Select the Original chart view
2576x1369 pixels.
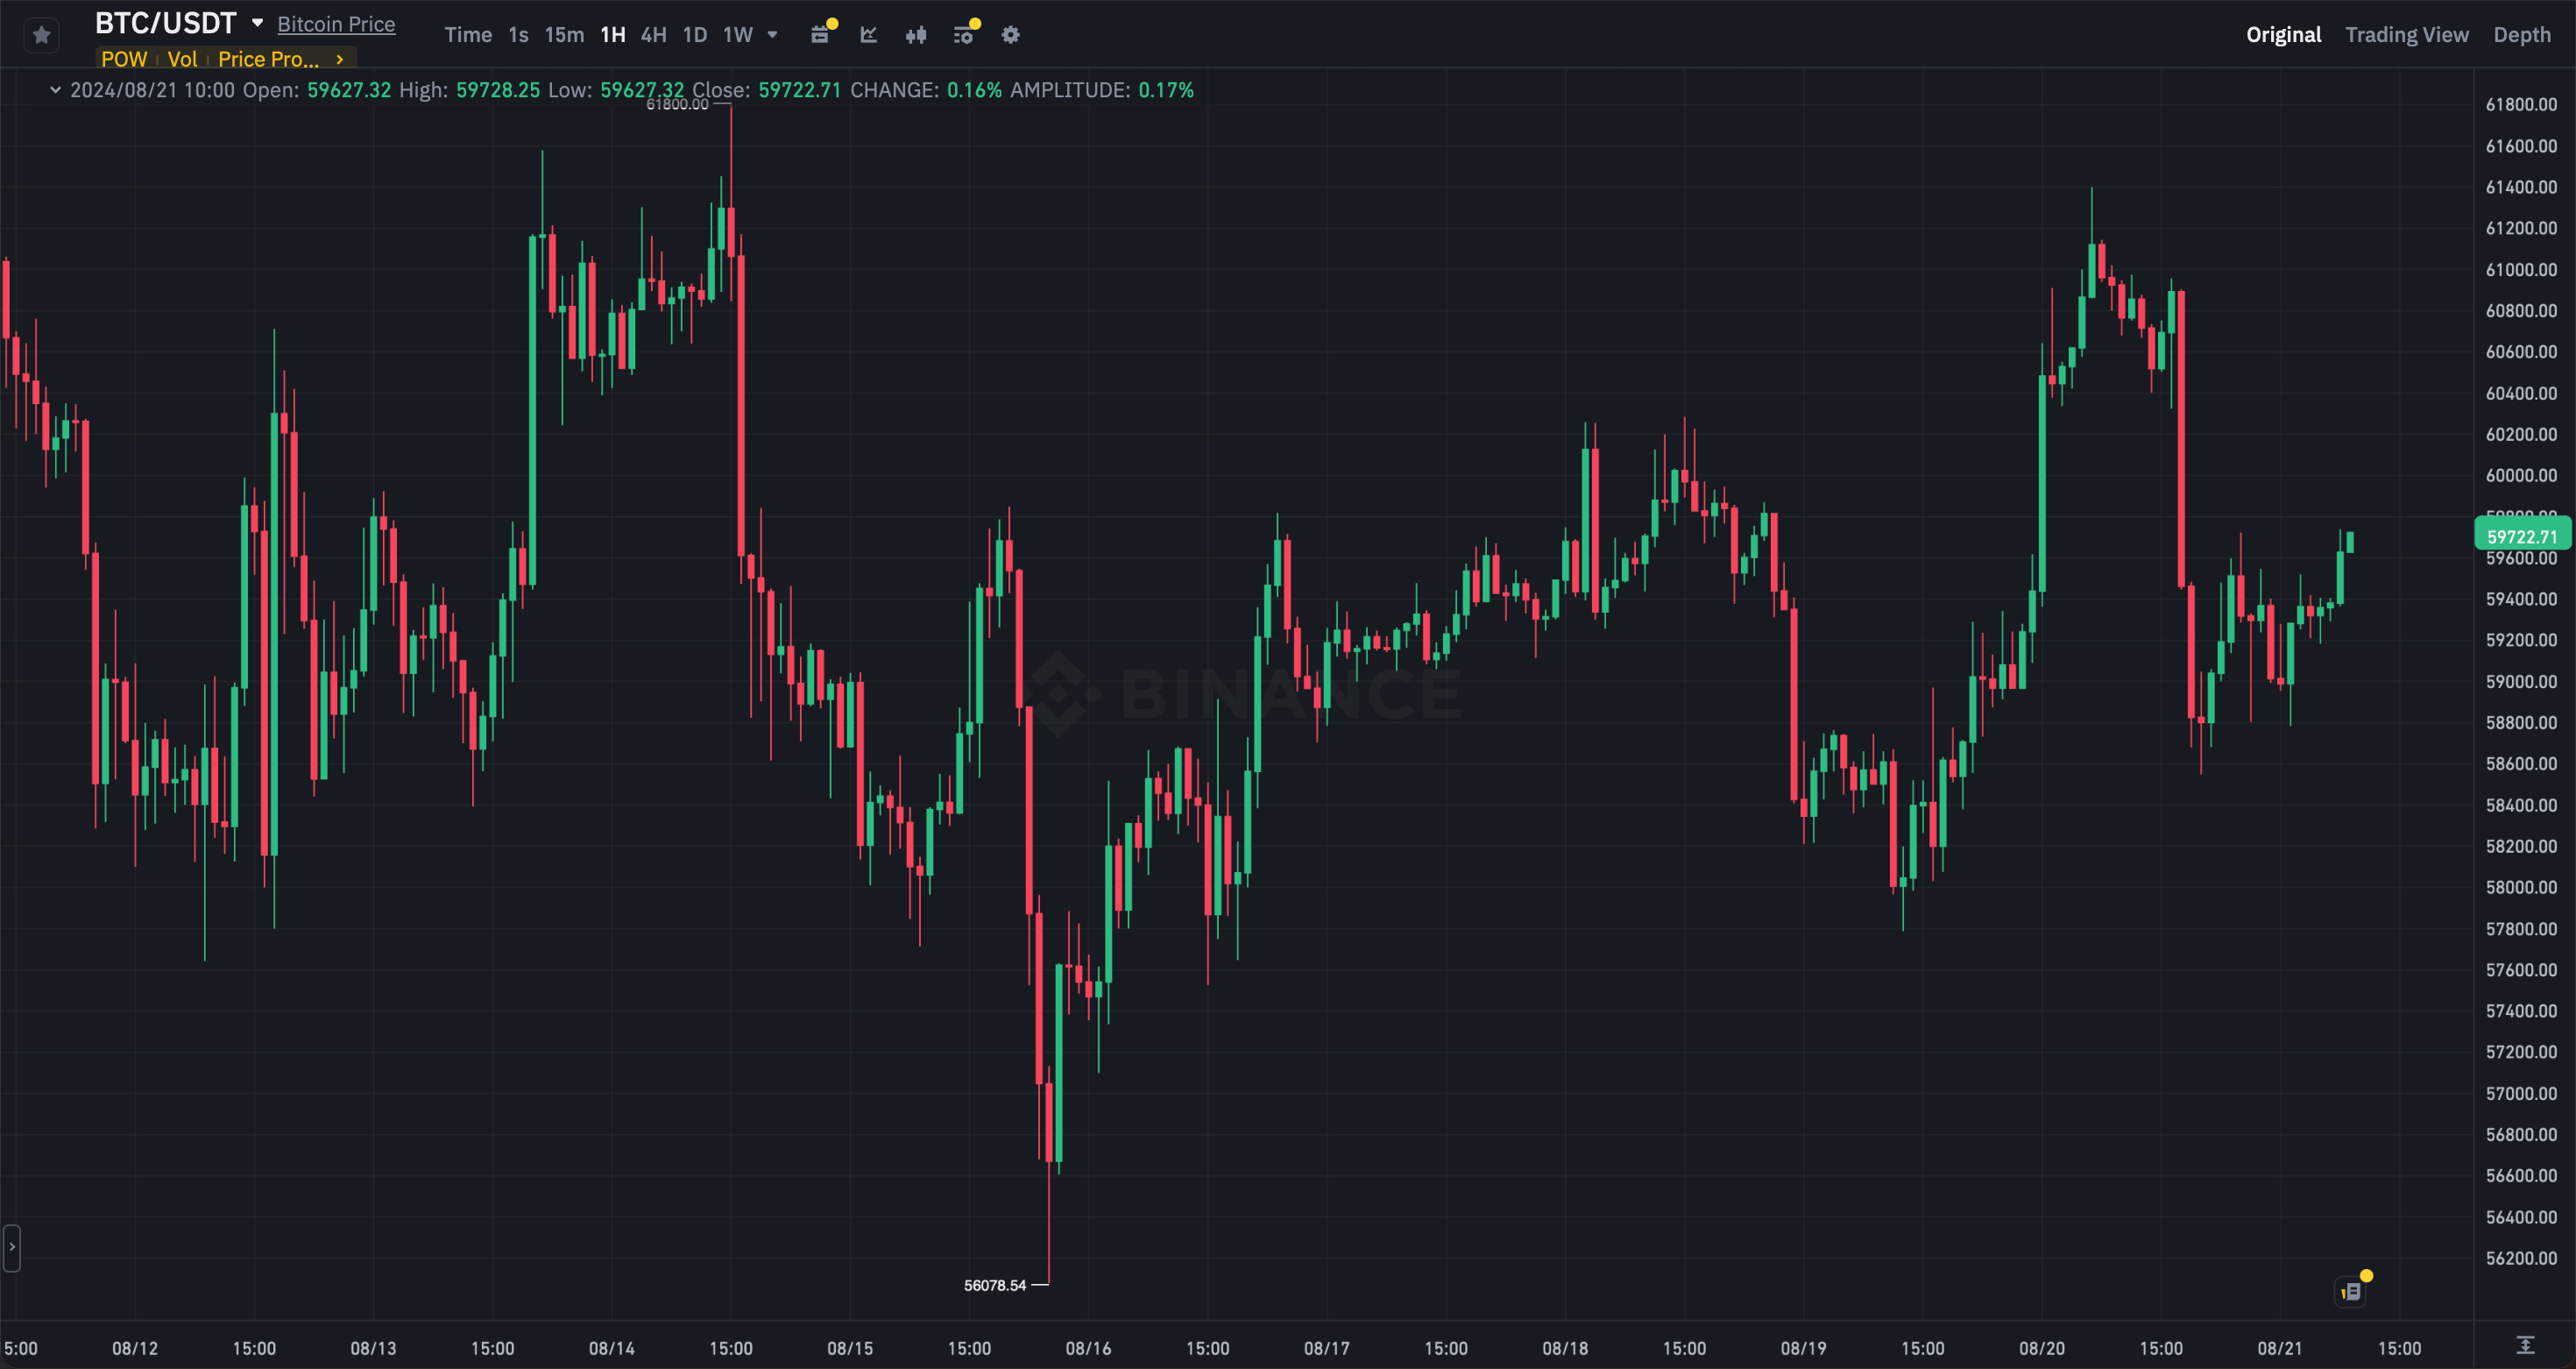[2283, 34]
